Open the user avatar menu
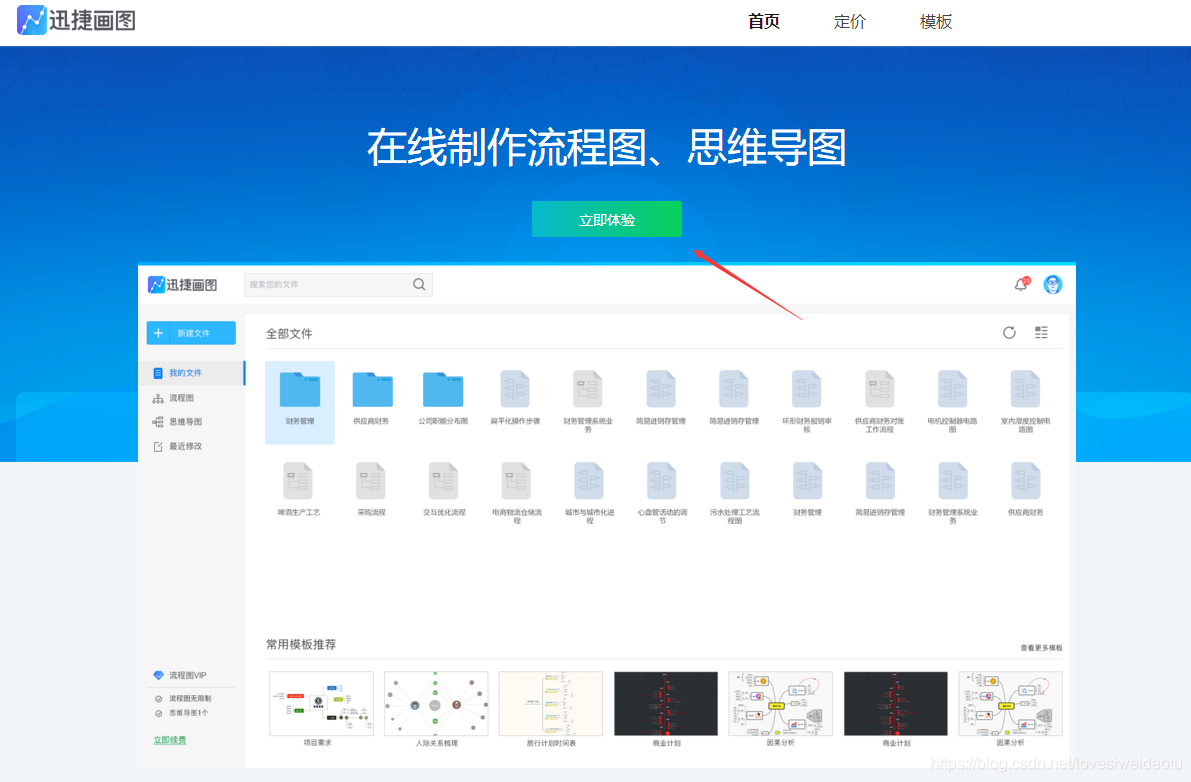The image size is (1191, 782). click(1053, 285)
